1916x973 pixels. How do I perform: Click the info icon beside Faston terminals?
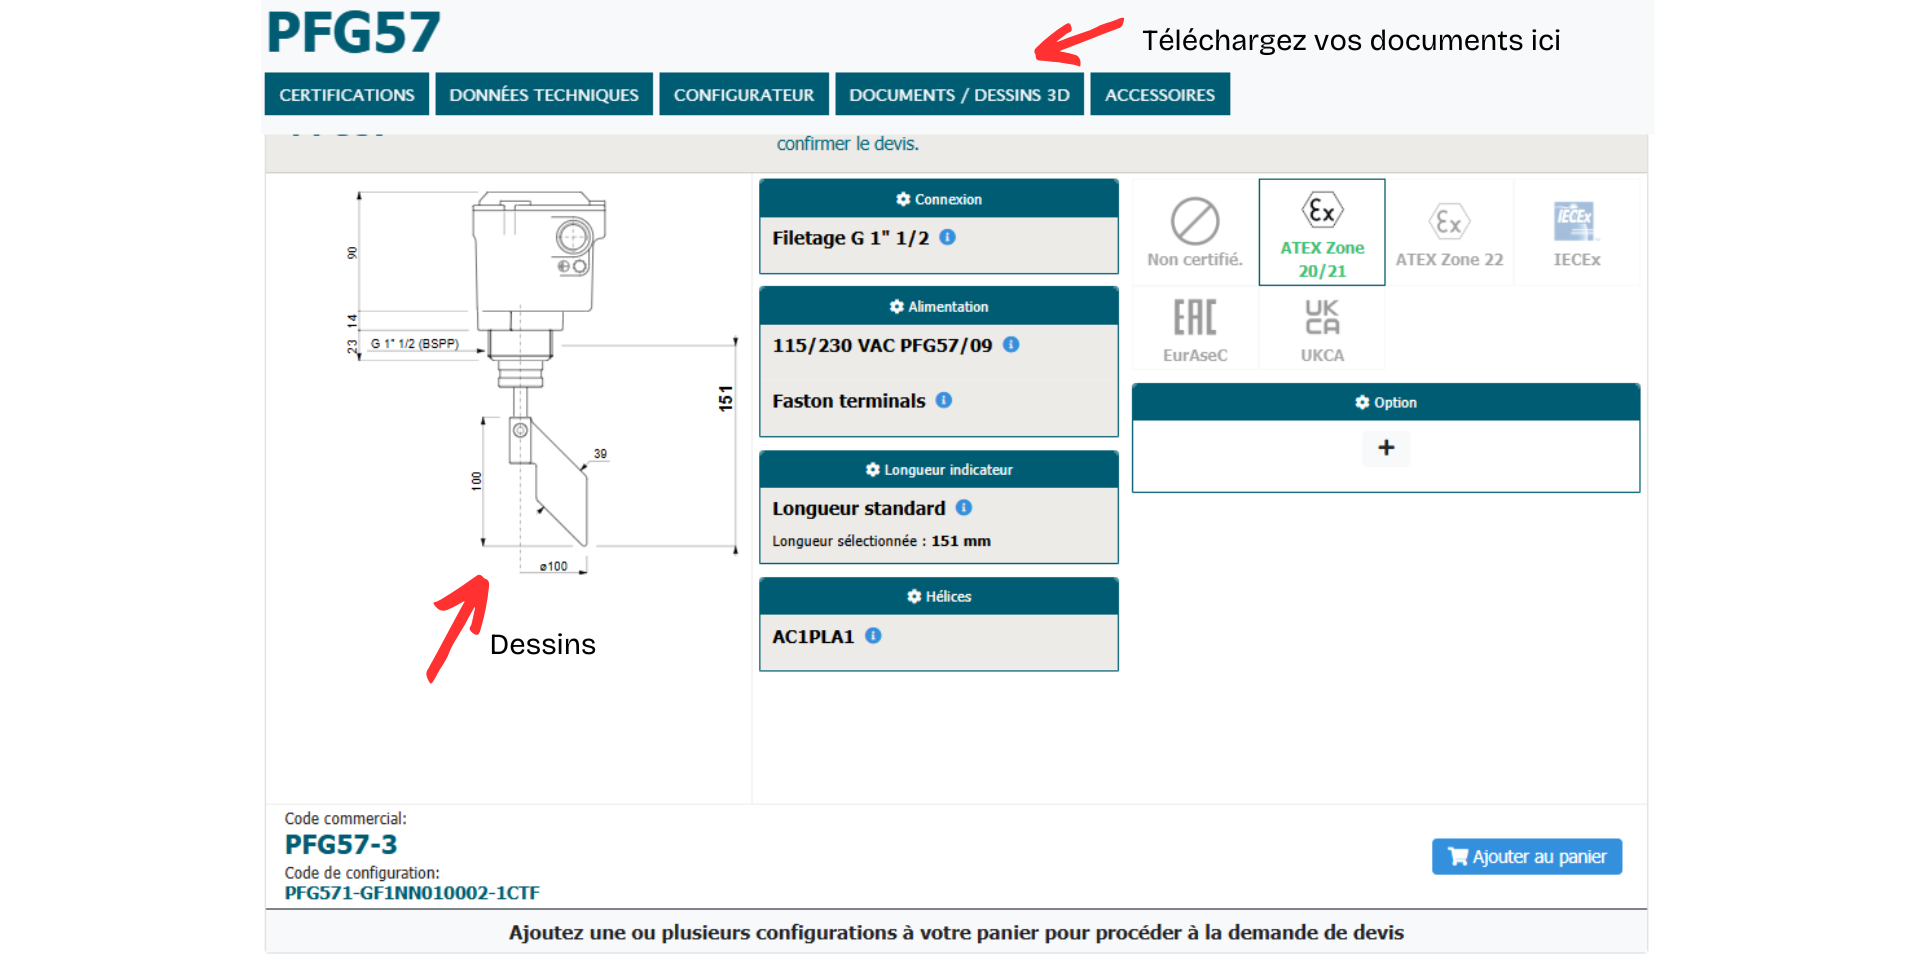pyautogui.click(x=944, y=400)
